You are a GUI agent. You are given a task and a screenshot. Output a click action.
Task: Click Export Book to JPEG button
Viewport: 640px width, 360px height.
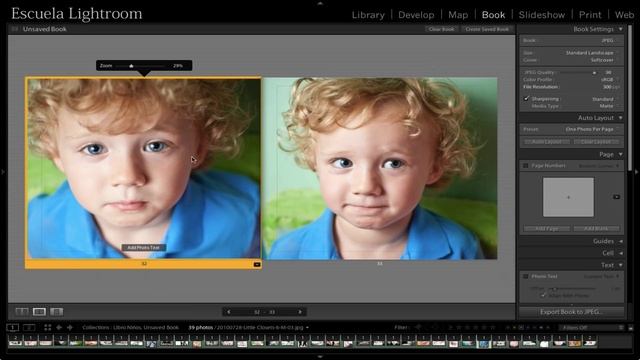point(571,312)
